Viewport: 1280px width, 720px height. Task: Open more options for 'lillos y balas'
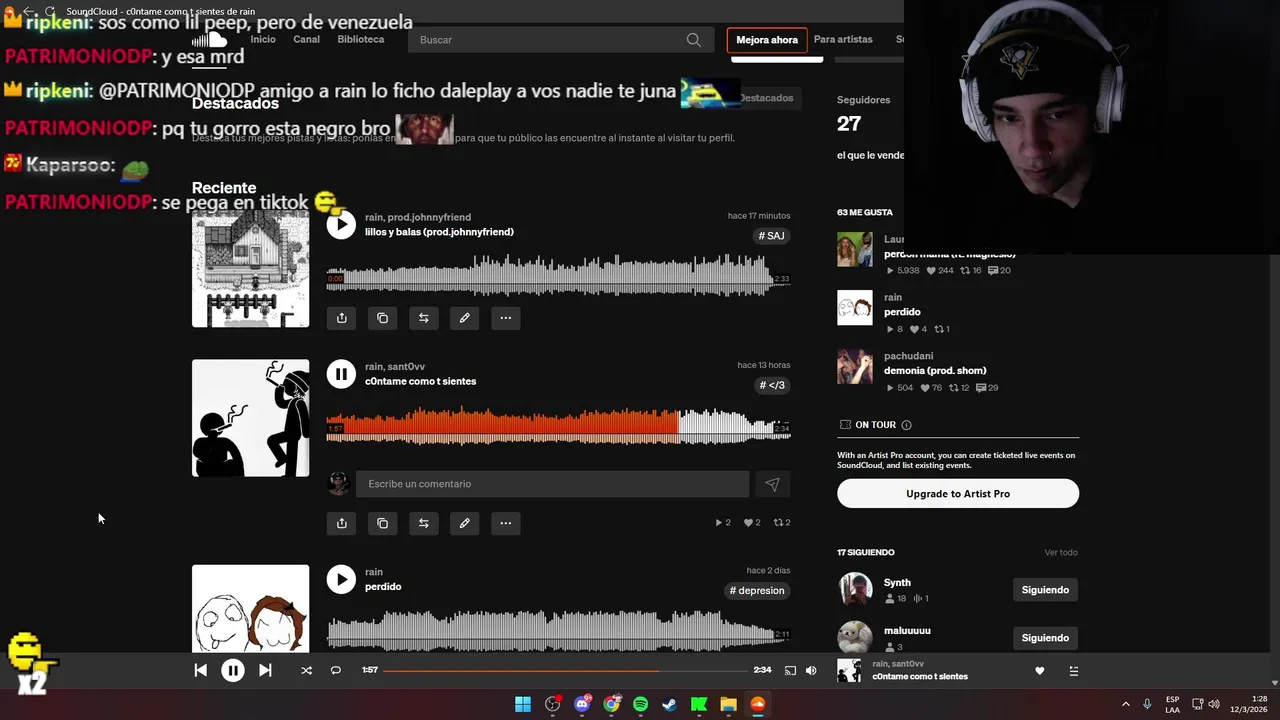point(505,318)
